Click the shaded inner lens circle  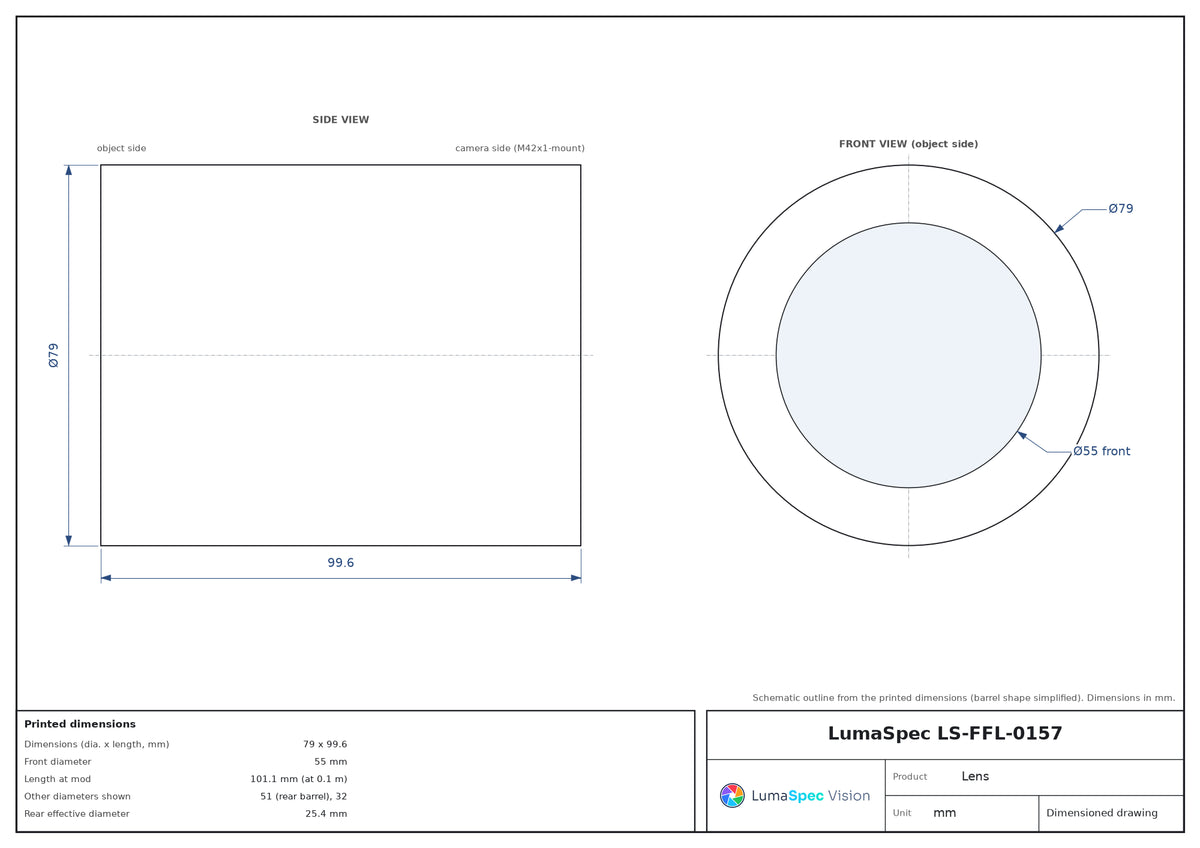point(908,355)
